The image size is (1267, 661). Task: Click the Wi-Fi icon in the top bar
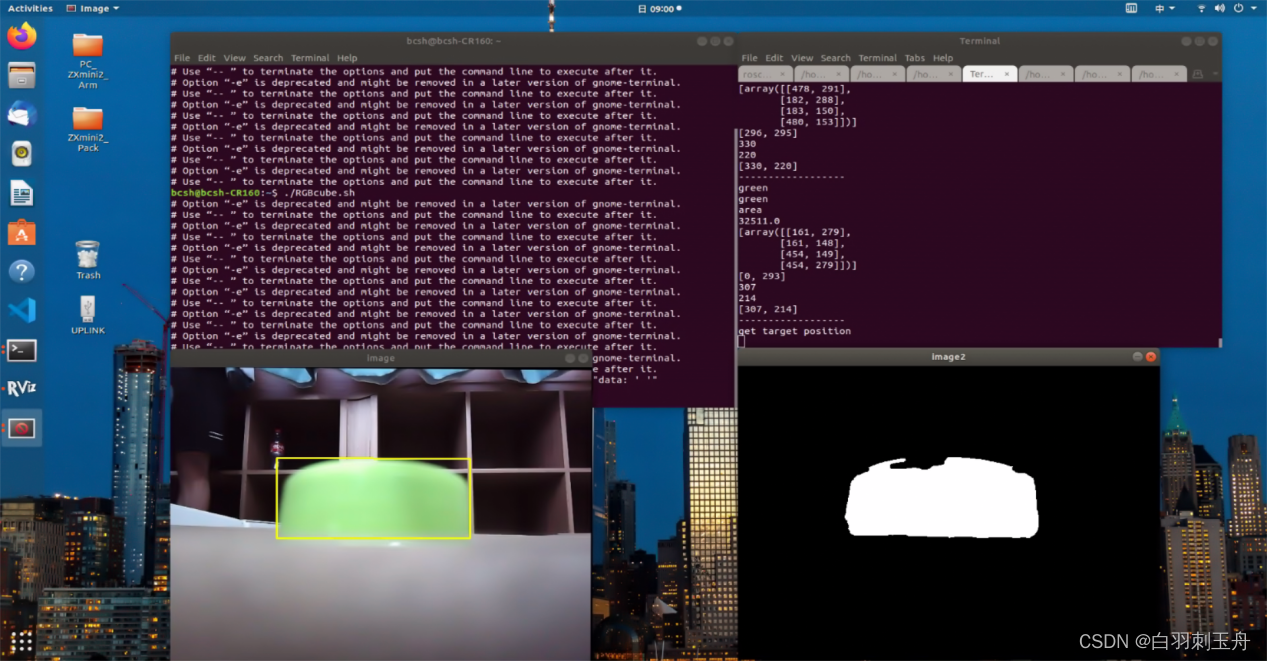click(1201, 8)
